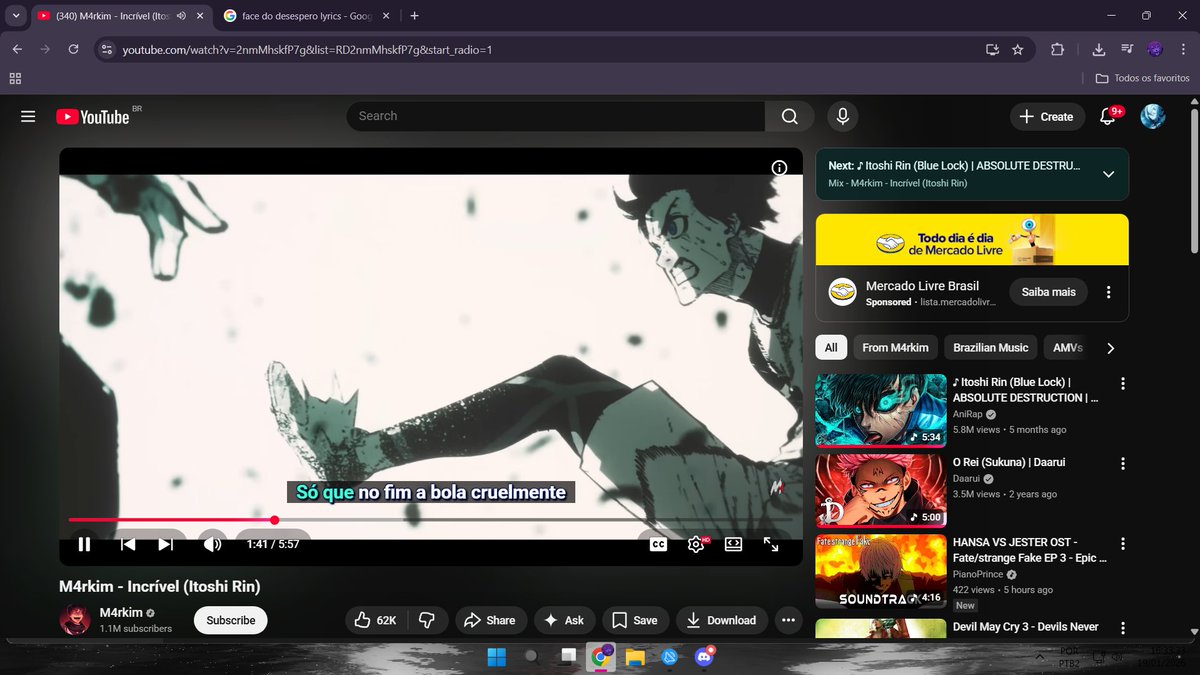This screenshot has height=675, width=1200.
Task: Open browser downloads icon
Action: coord(1098,49)
